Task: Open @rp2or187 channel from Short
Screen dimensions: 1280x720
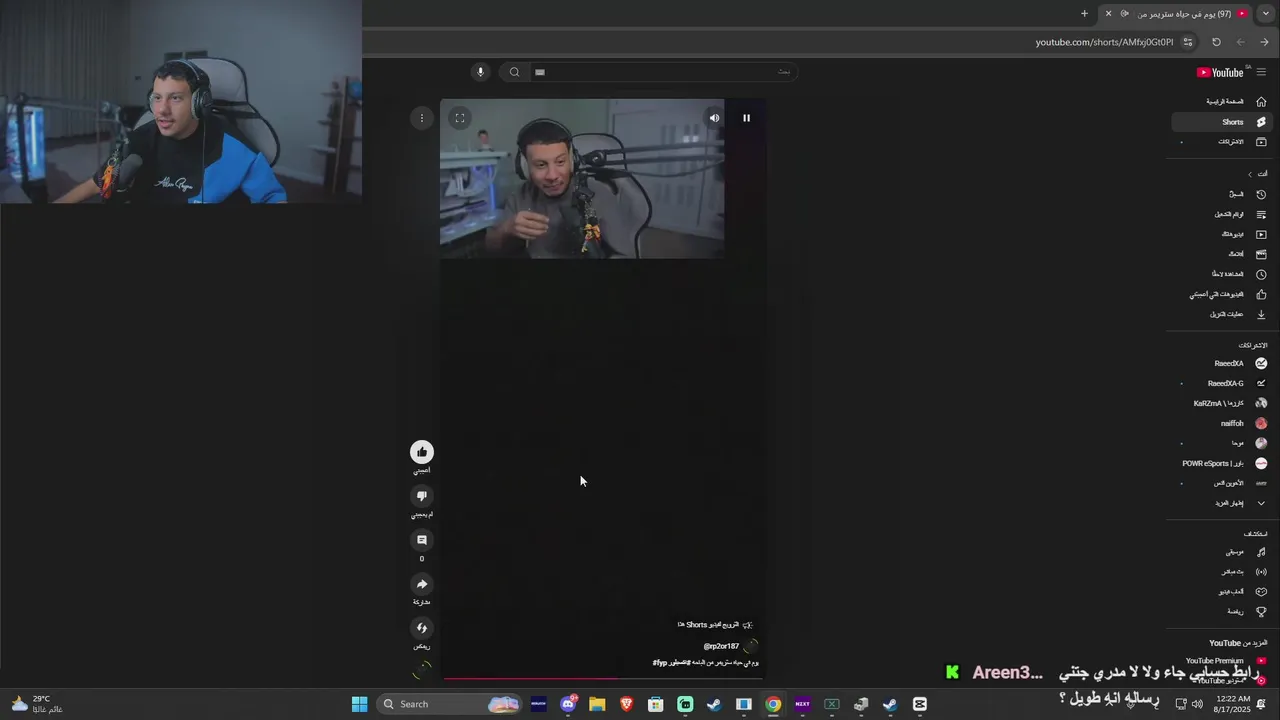Action: point(721,646)
